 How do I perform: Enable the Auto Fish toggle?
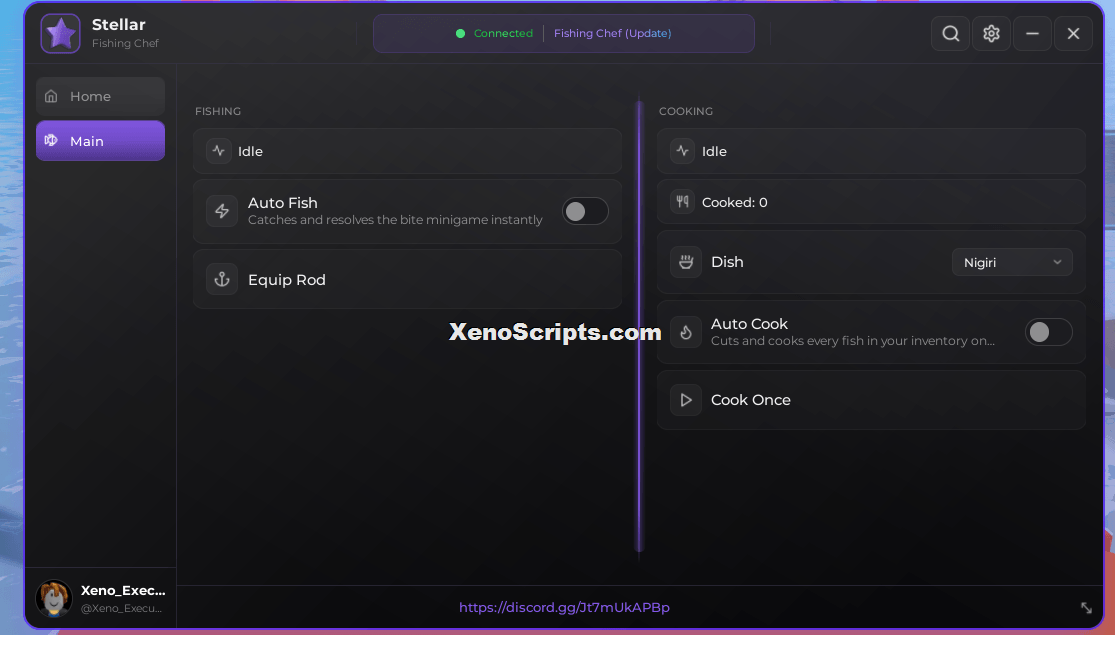585,211
